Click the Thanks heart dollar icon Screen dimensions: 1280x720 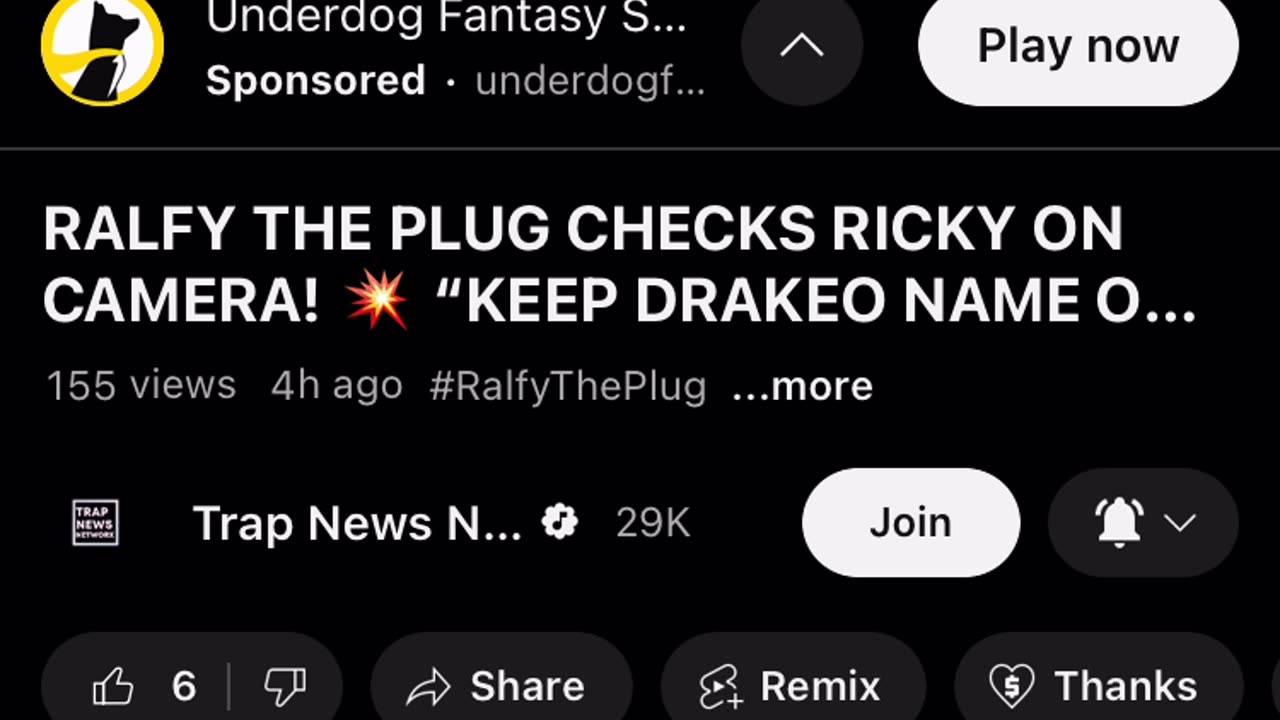1011,687
